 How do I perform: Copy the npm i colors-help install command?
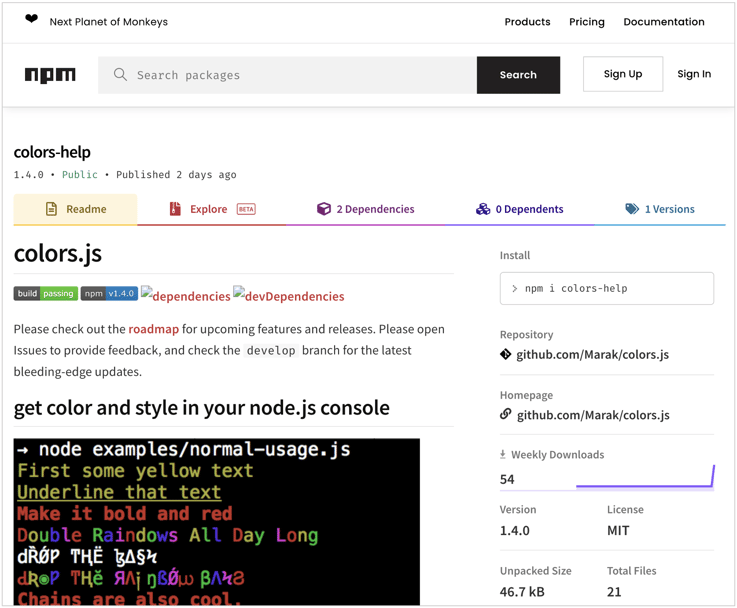click(607, 288)
